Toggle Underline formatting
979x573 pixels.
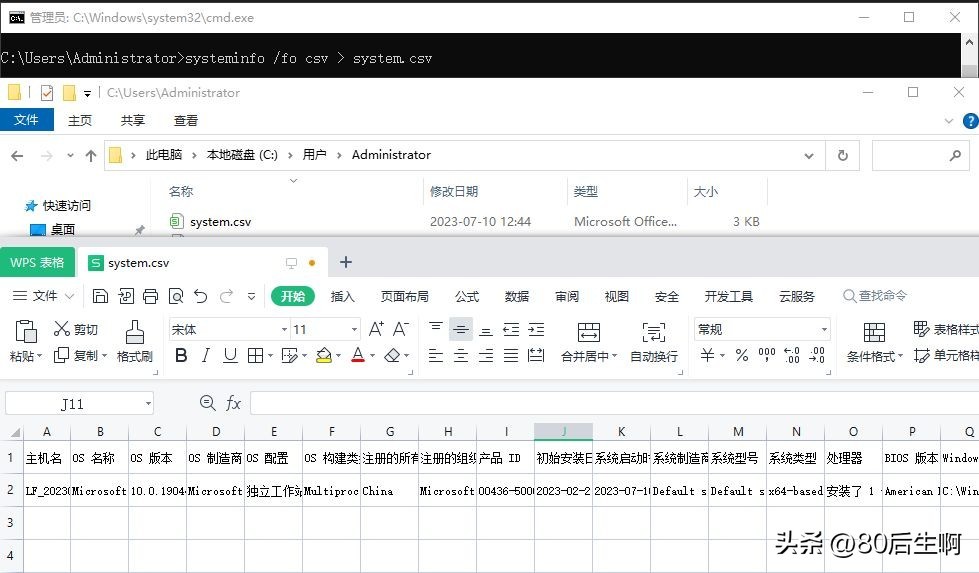(230, 355)
